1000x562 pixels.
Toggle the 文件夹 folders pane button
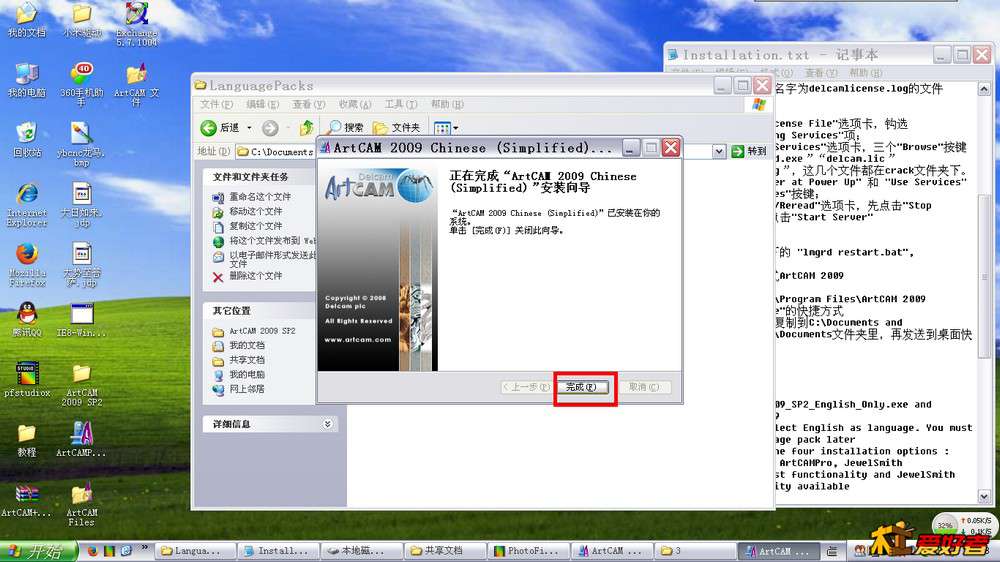(x=397, y=128)
